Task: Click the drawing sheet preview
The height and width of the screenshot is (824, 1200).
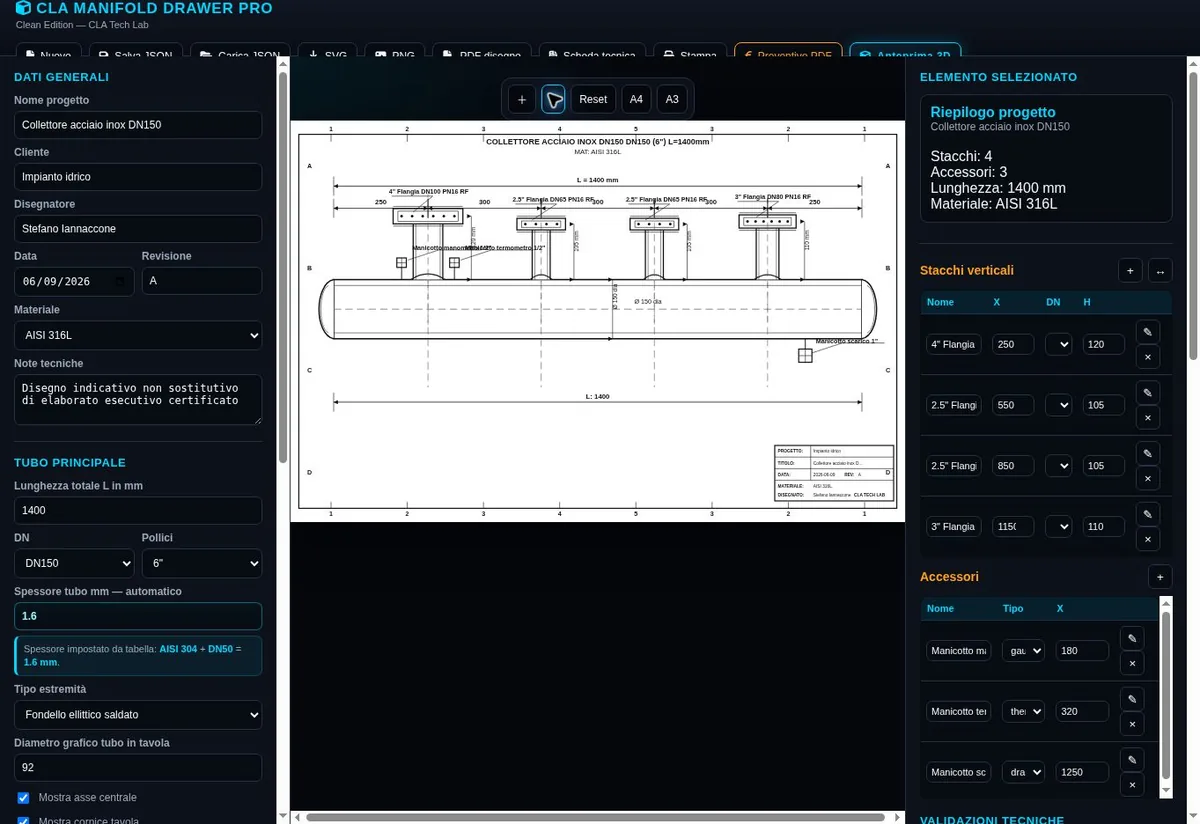Action: coord(597,321)
